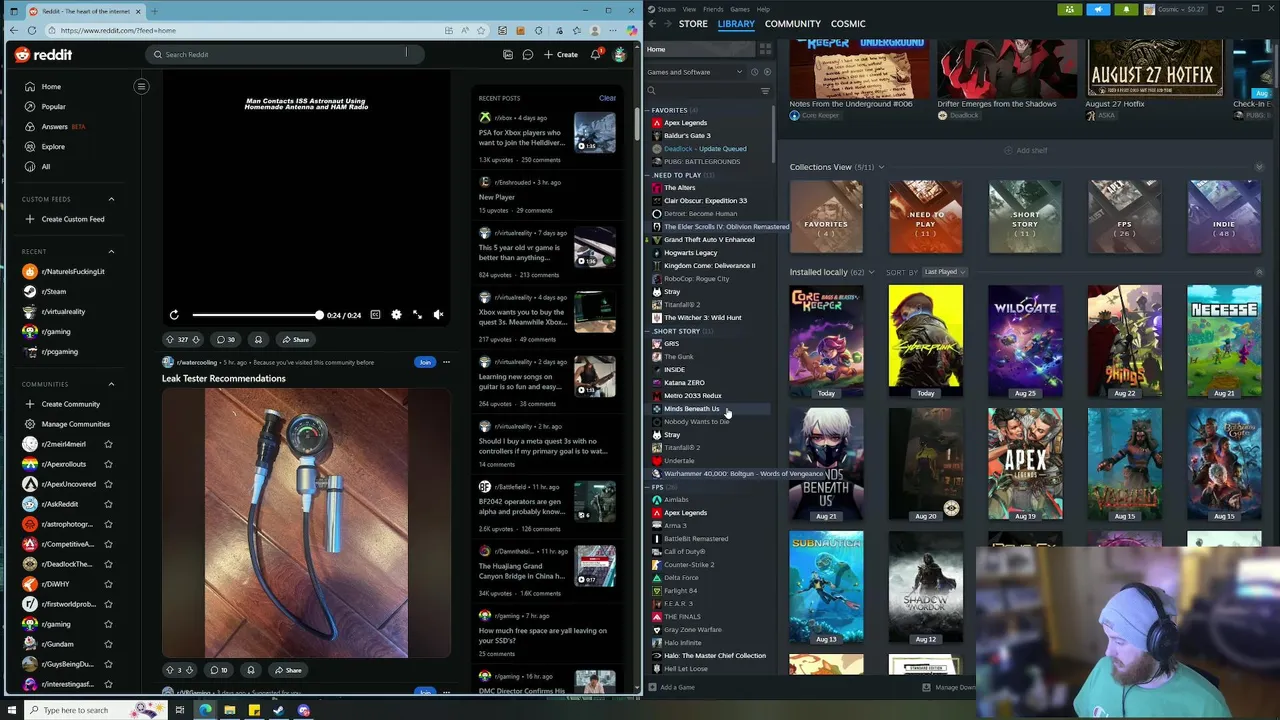Screen dimensions: 1280x720
Task: Open the Friends menu in Steam
Action: pyautogui.click(x=713, y=9)
